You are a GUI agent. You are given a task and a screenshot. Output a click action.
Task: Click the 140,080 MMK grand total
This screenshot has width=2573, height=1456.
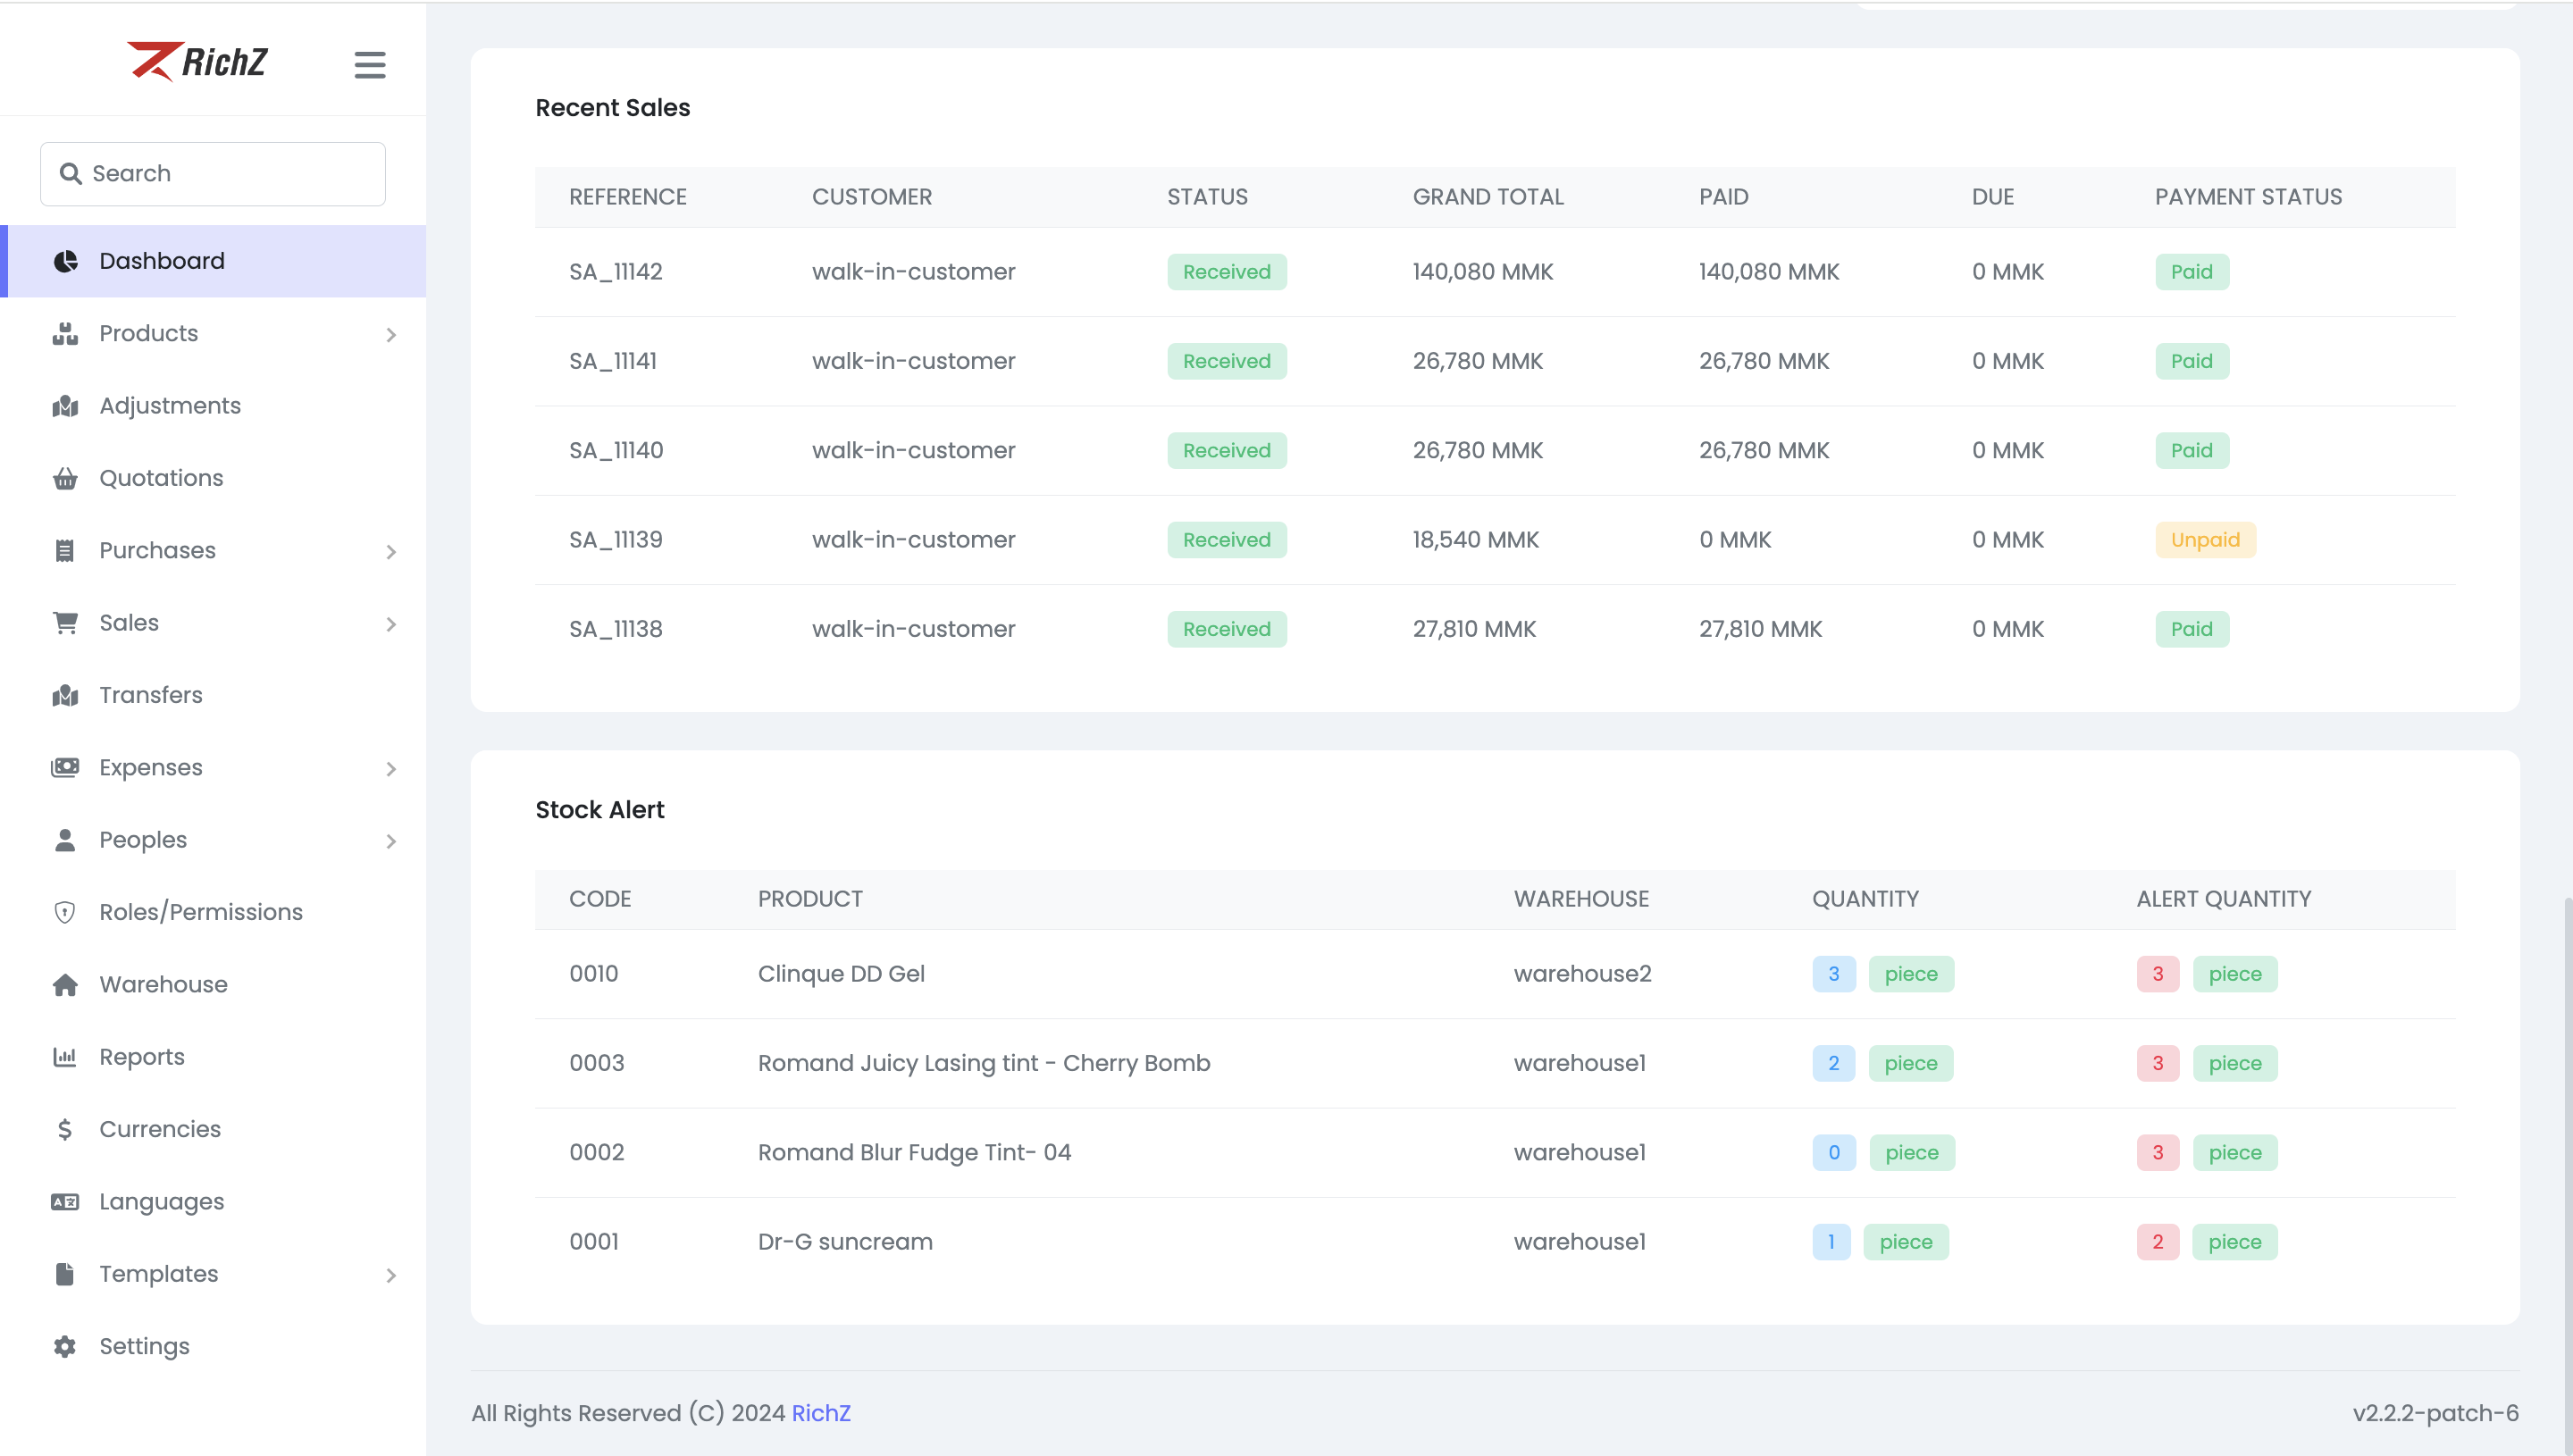point(1483,272)
